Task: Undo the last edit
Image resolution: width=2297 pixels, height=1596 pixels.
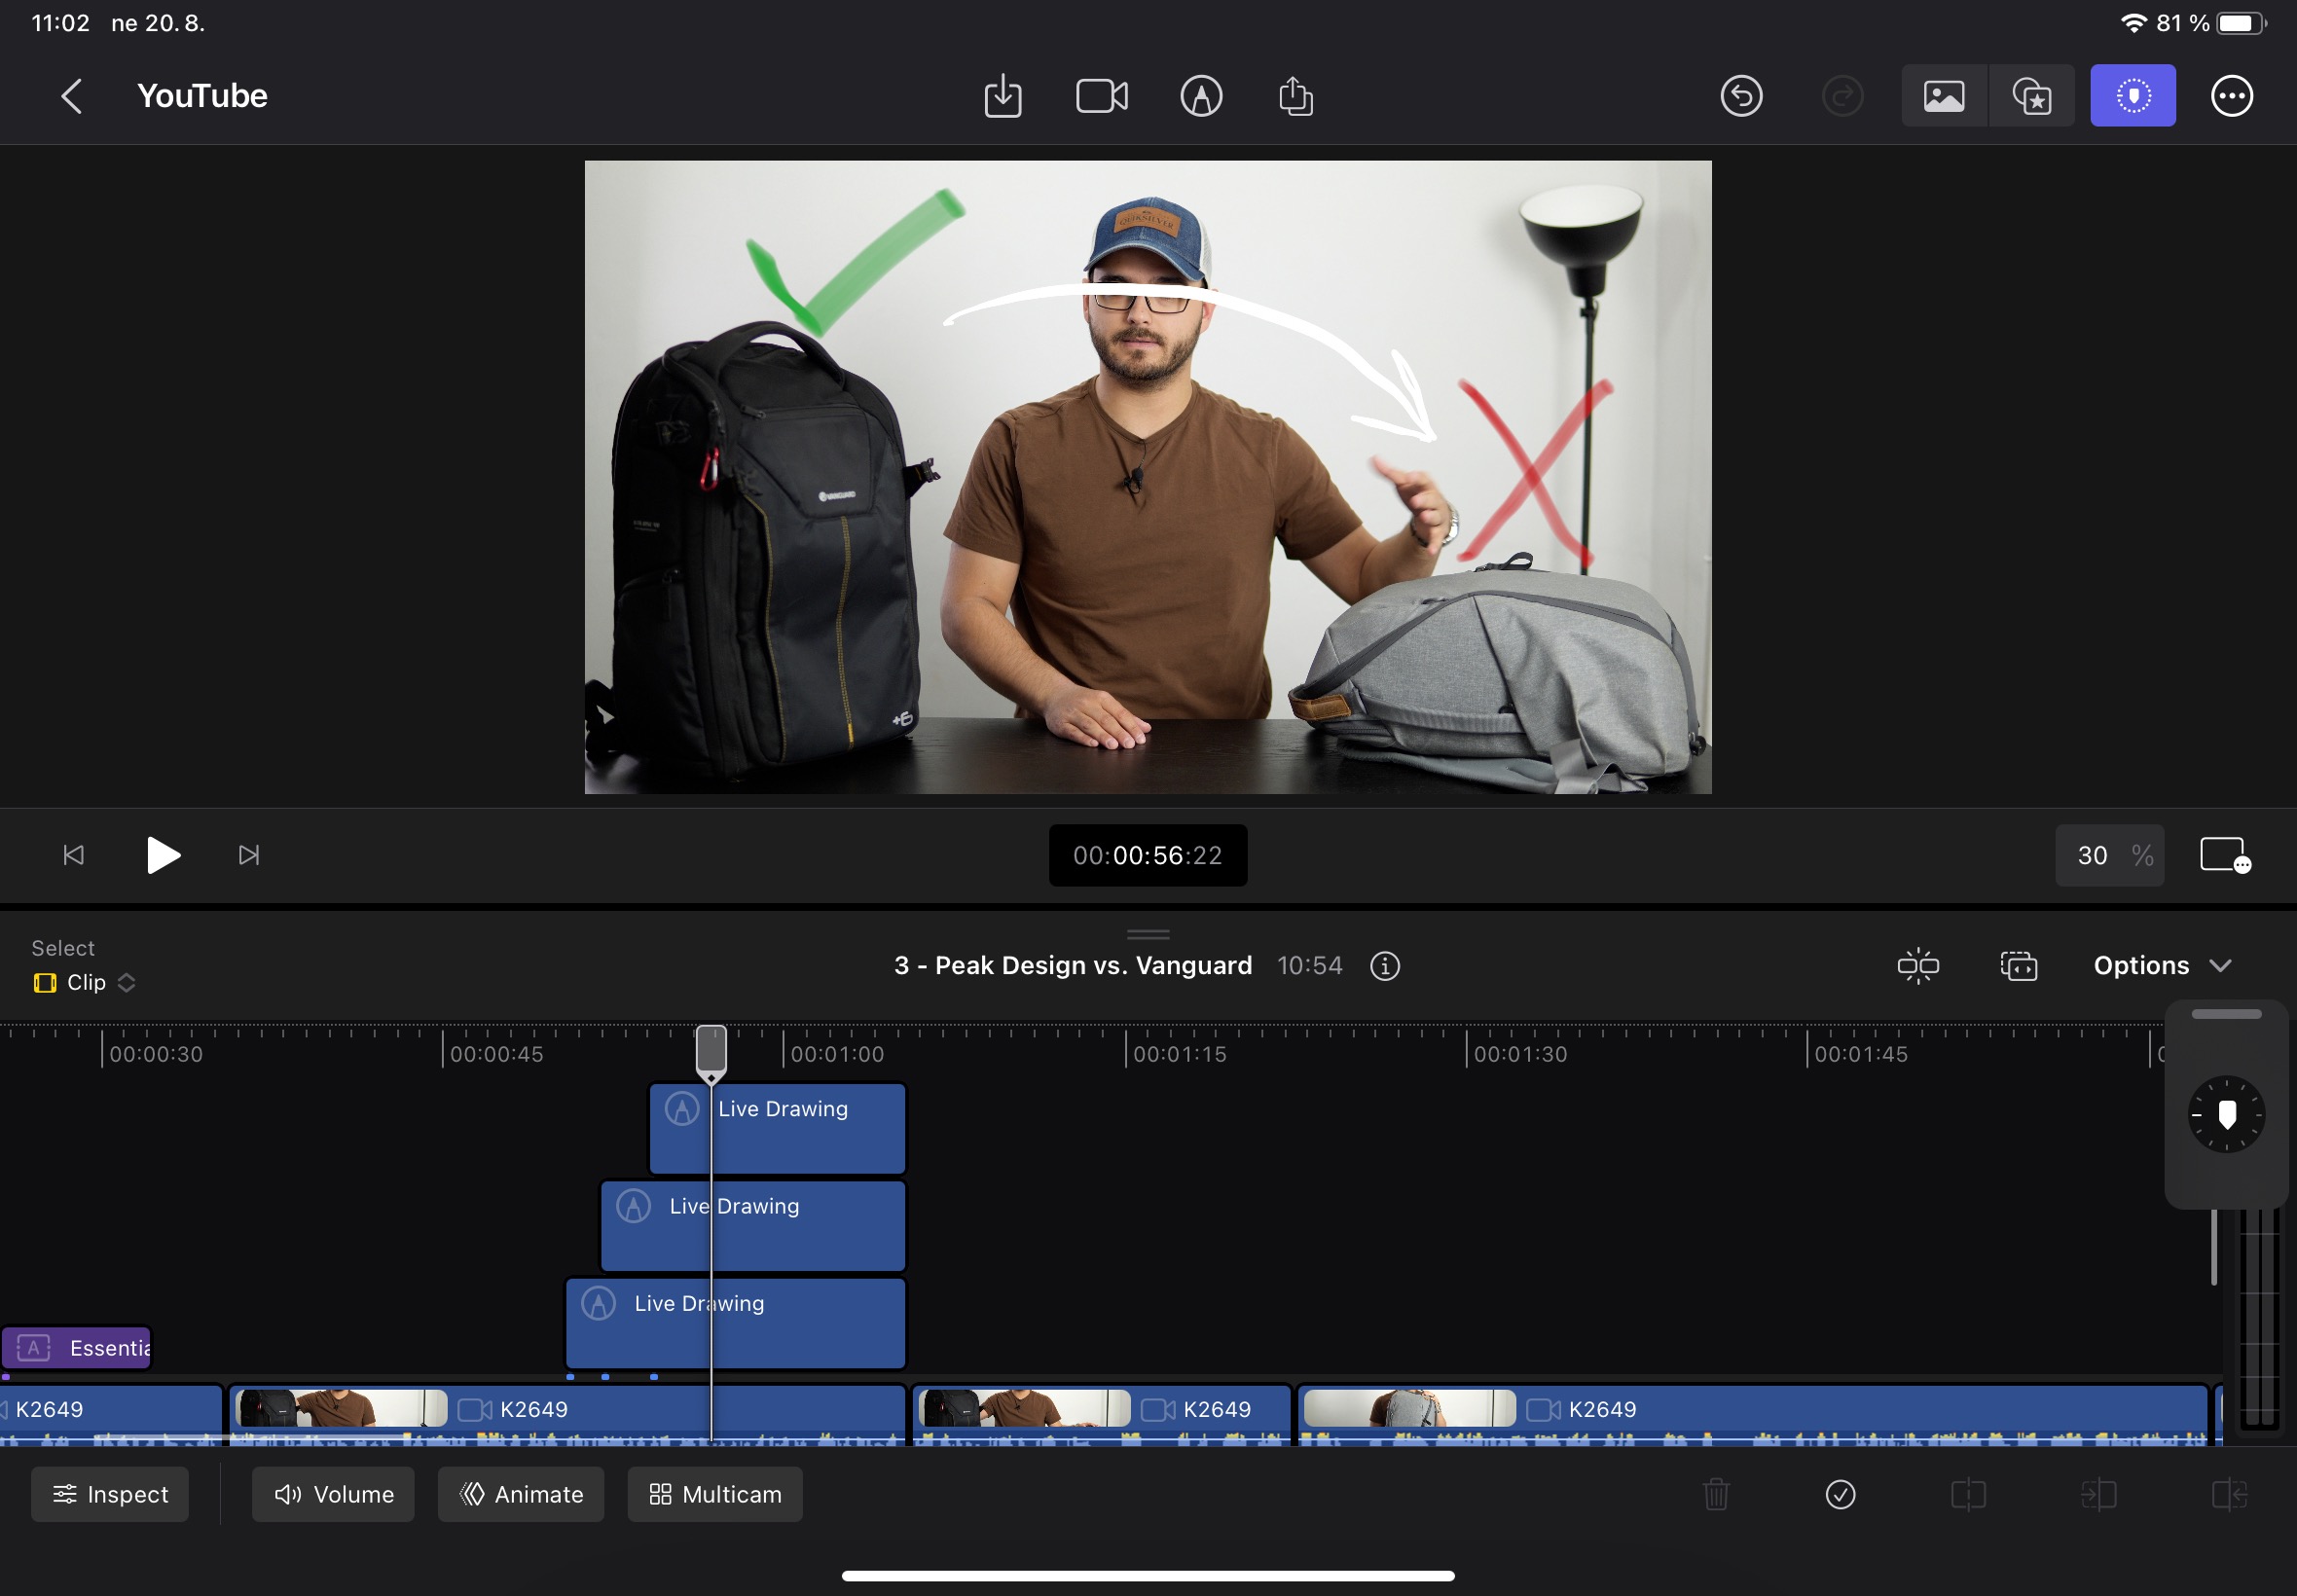Action: click(x=1741, y=97)
